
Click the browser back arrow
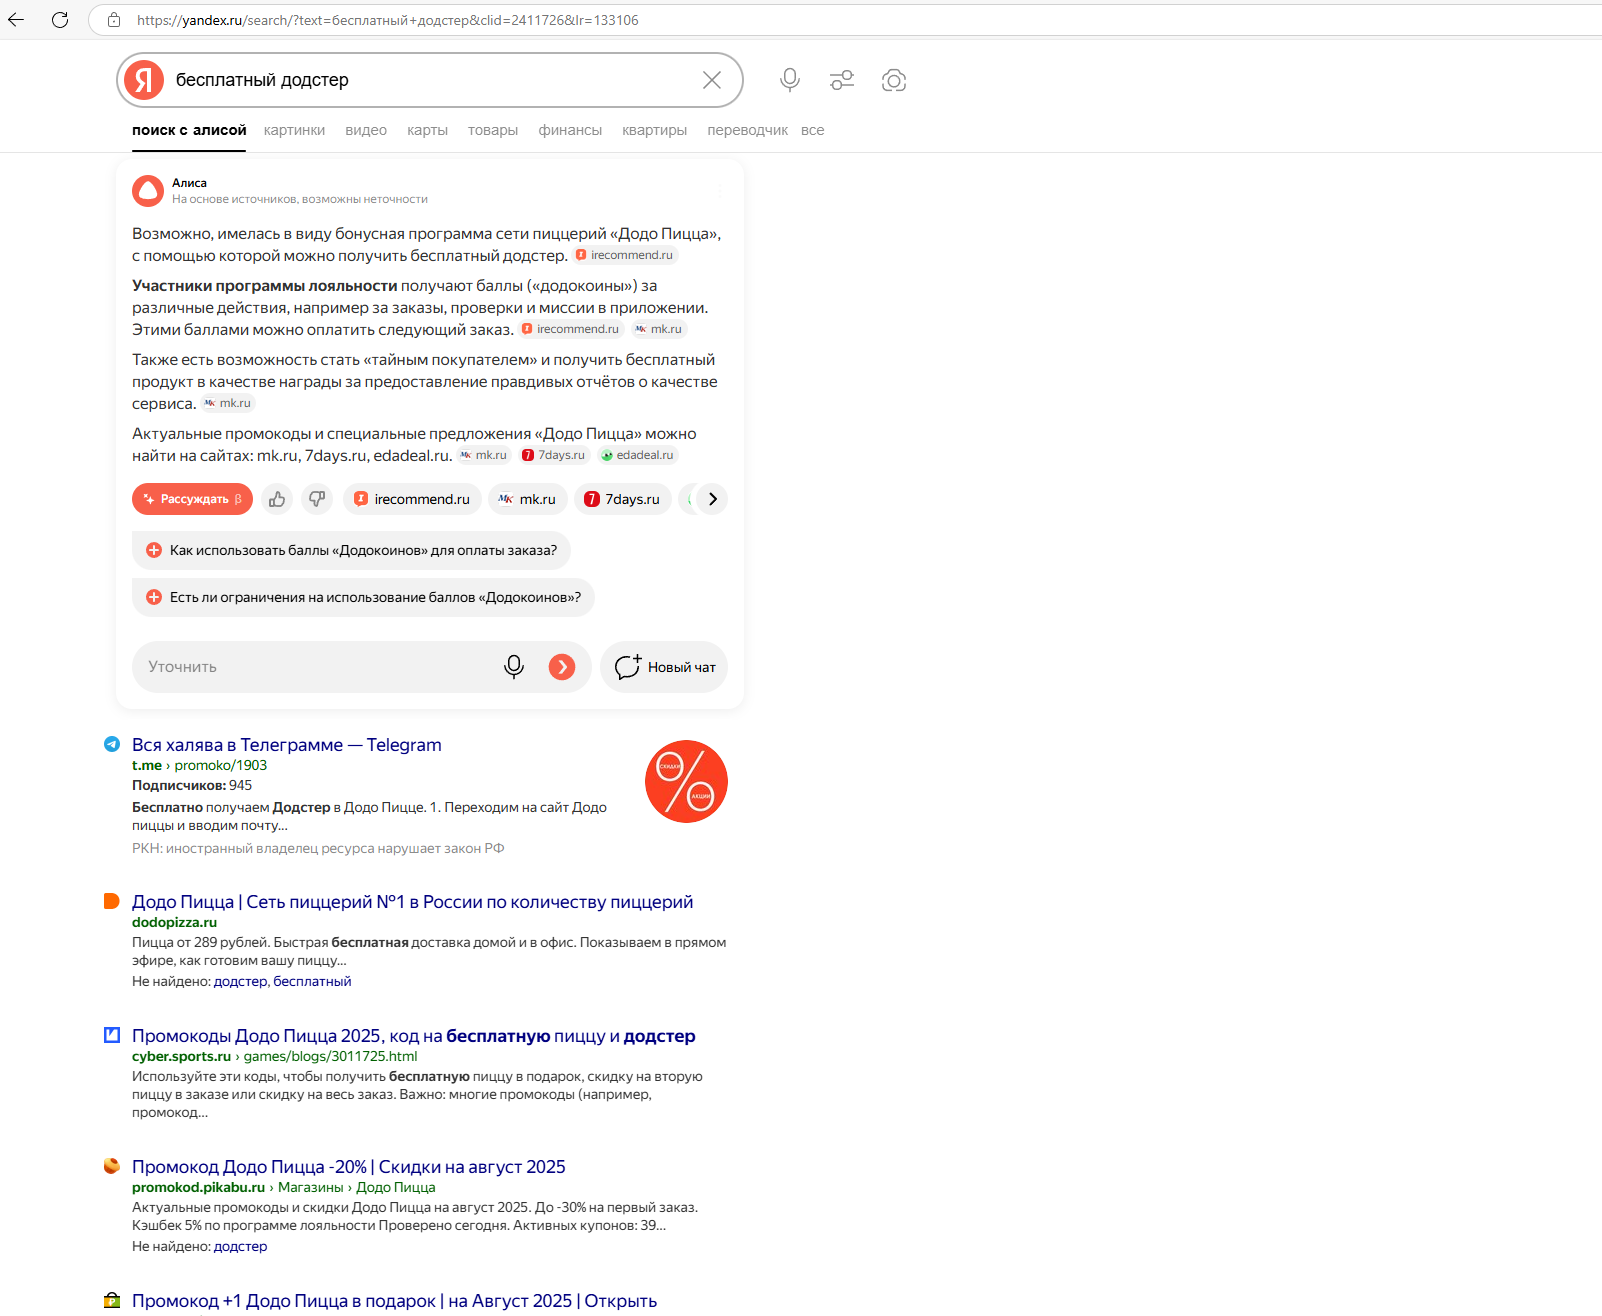[x=16, y=20]
